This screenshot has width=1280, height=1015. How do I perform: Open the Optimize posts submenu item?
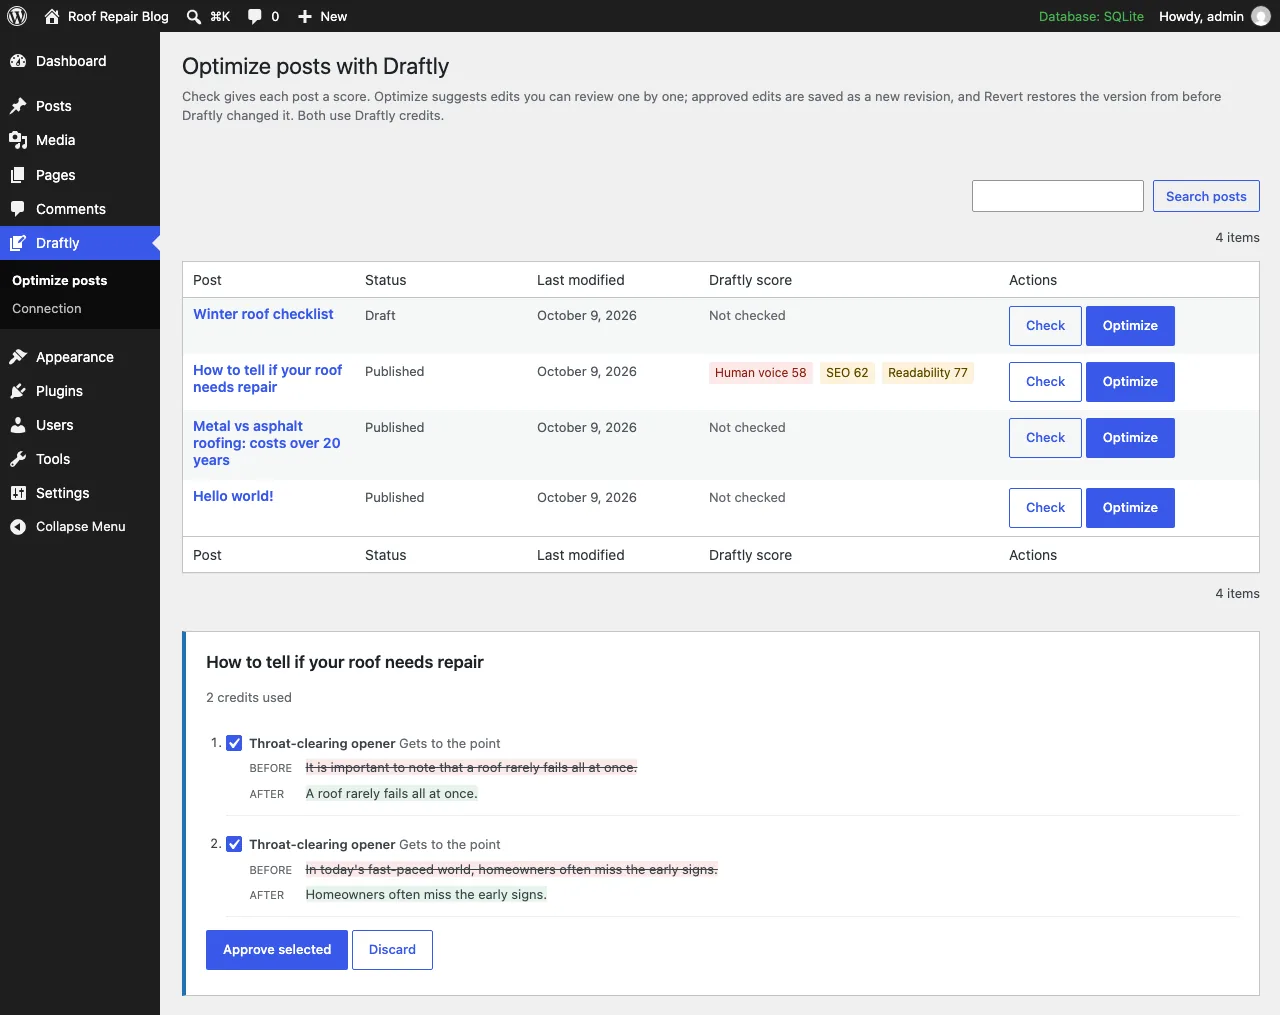coord(60,281)
